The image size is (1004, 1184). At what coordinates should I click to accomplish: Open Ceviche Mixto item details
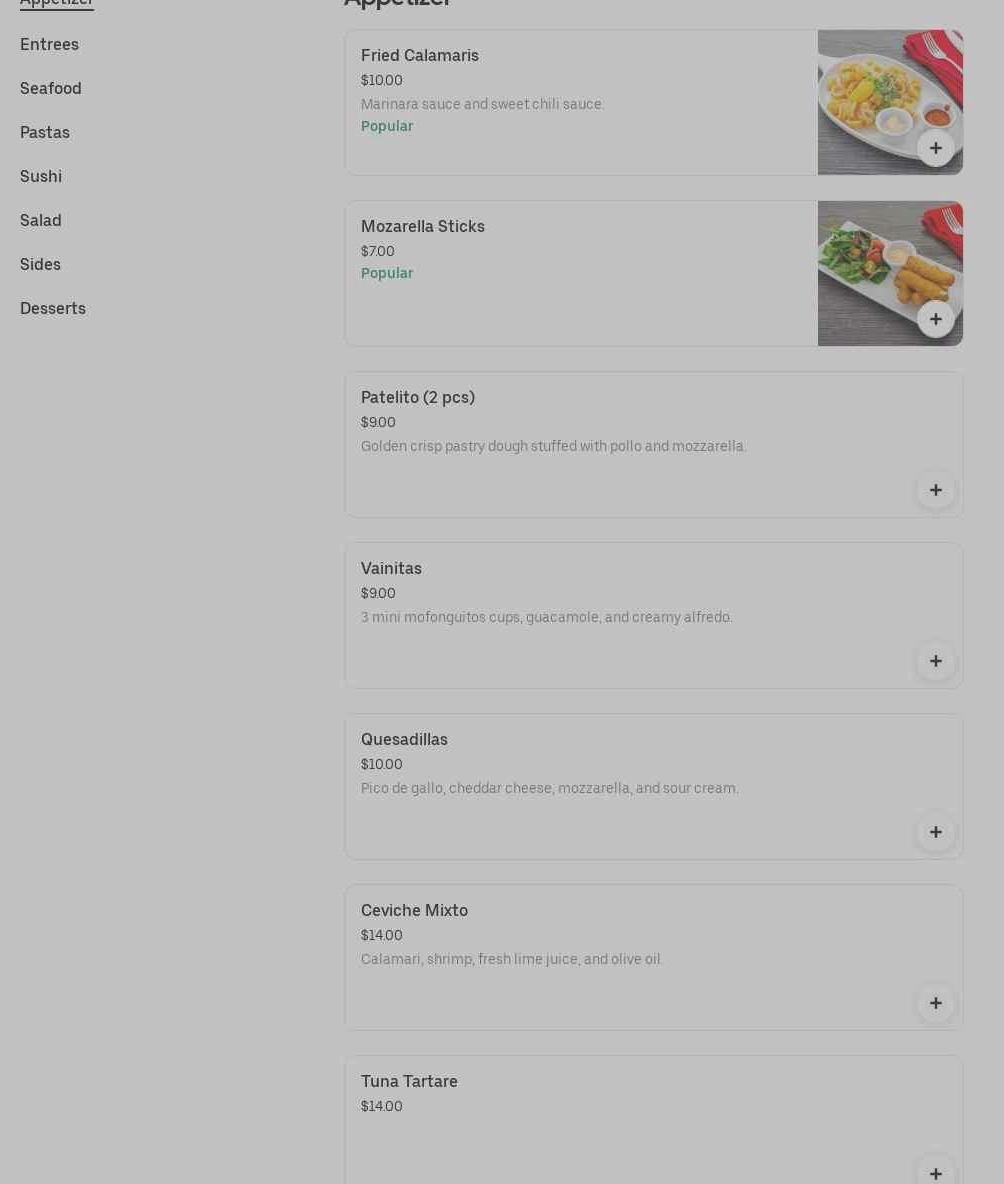click(414, 911)
